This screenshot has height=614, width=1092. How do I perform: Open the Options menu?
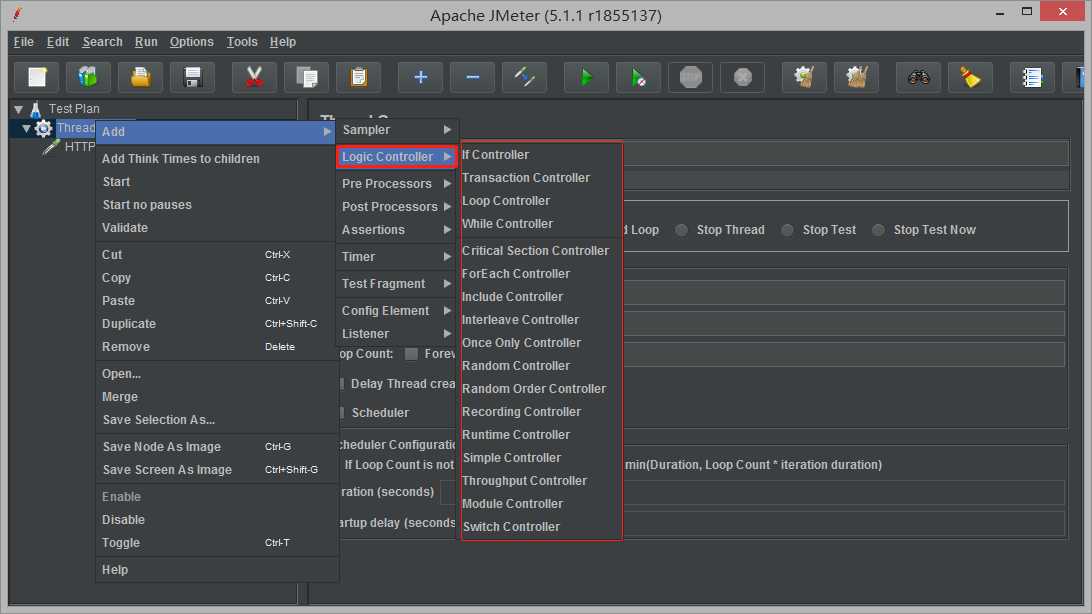coord(192,42)
